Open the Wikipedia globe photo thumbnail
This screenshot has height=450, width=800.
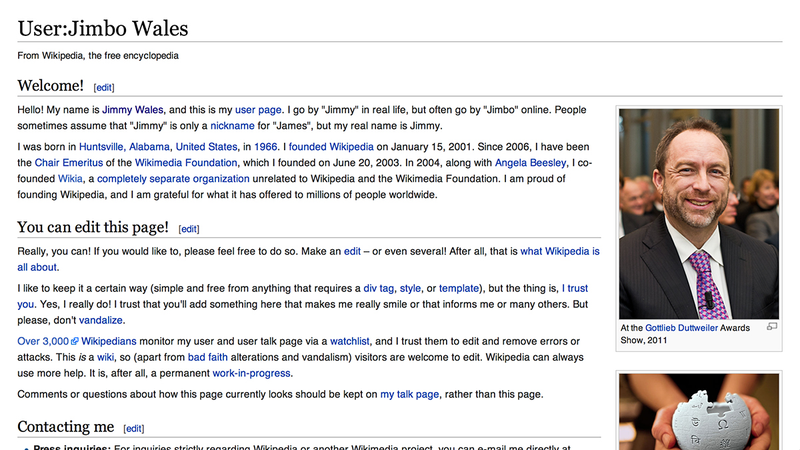click(x=699, y=412)
